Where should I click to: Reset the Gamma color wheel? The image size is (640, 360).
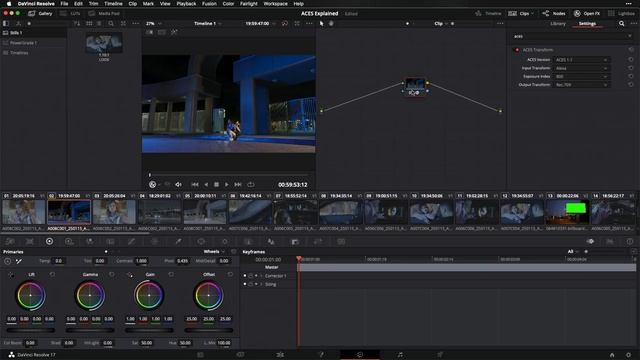[112, 275]
